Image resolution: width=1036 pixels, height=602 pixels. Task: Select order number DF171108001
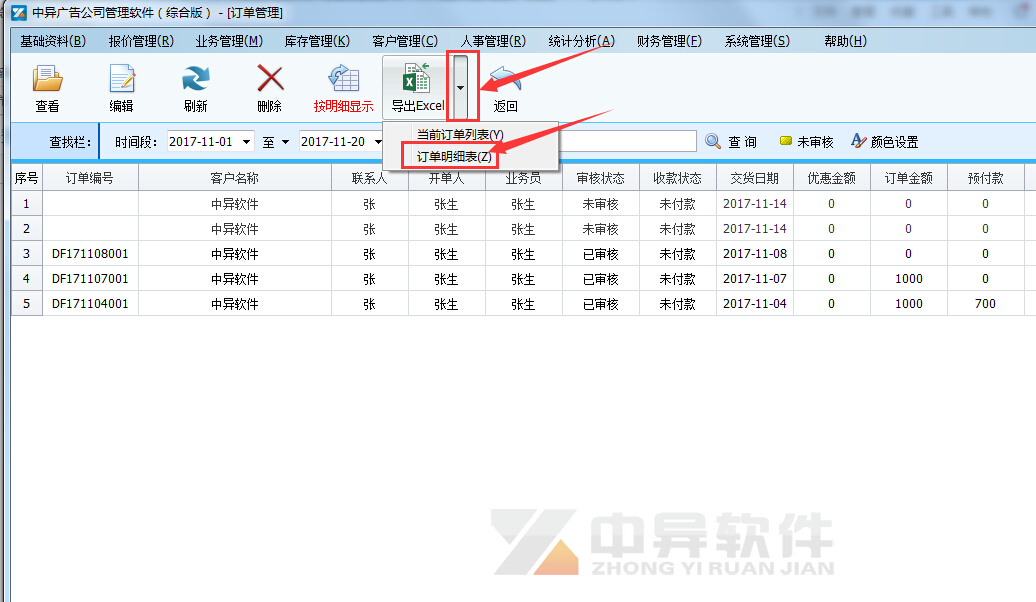pyautogui.click(x=90, y=254)
